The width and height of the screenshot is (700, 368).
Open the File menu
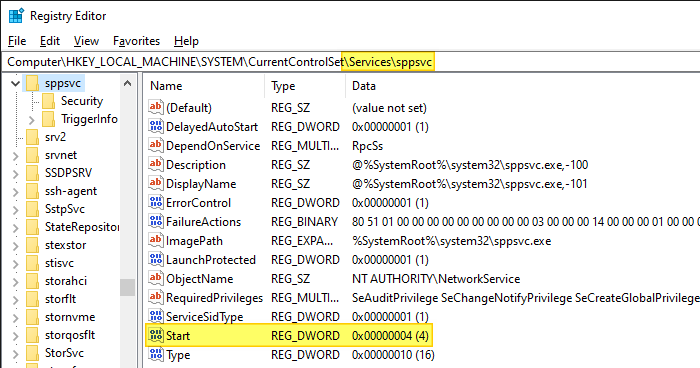[x=17, y=41]
